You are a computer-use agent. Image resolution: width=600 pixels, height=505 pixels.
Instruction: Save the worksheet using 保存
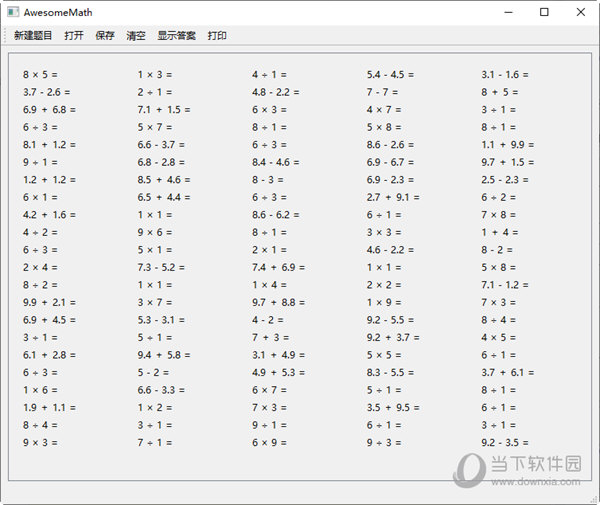[105, 36]
